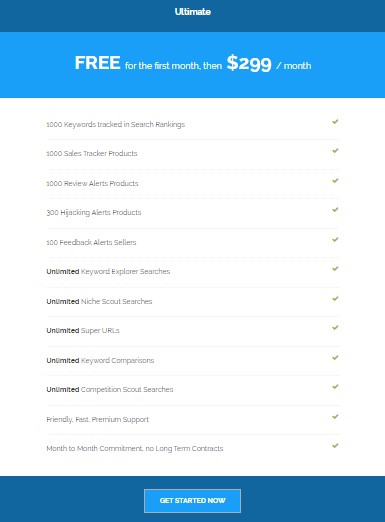Click checkmark beside 1000 Sales Tracker Products

click(335, 151)
